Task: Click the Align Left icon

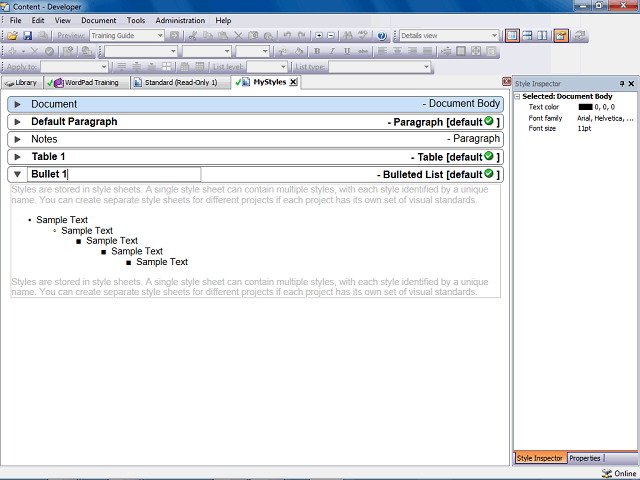Action: (x=382, y=51)
